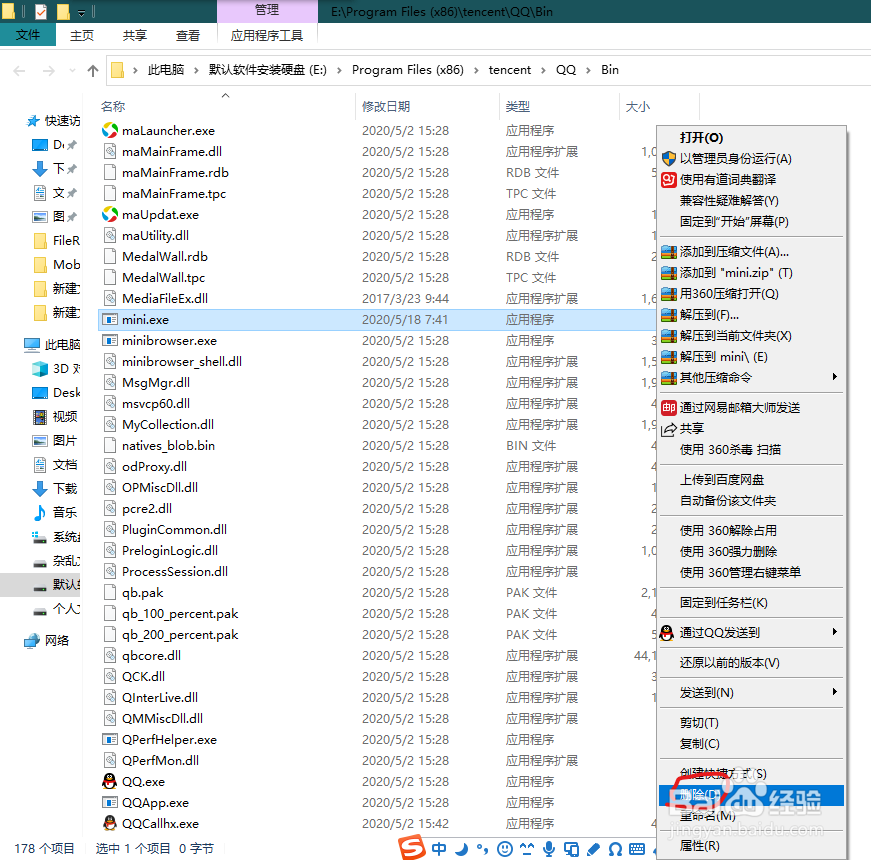Select the QQ.exe penguin icon
This screenshot has height=860, width=871.
[110, 781]
